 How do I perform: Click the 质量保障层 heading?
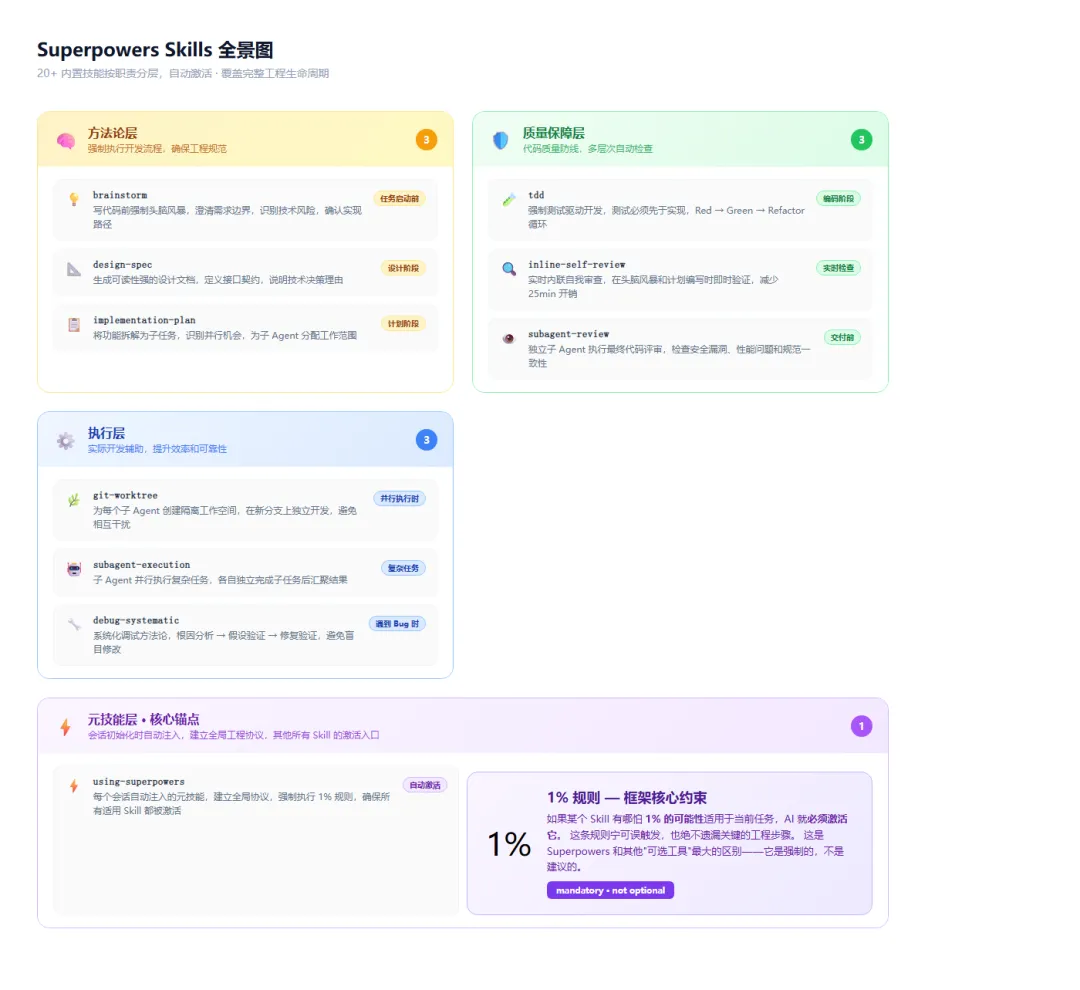[553, 133]
